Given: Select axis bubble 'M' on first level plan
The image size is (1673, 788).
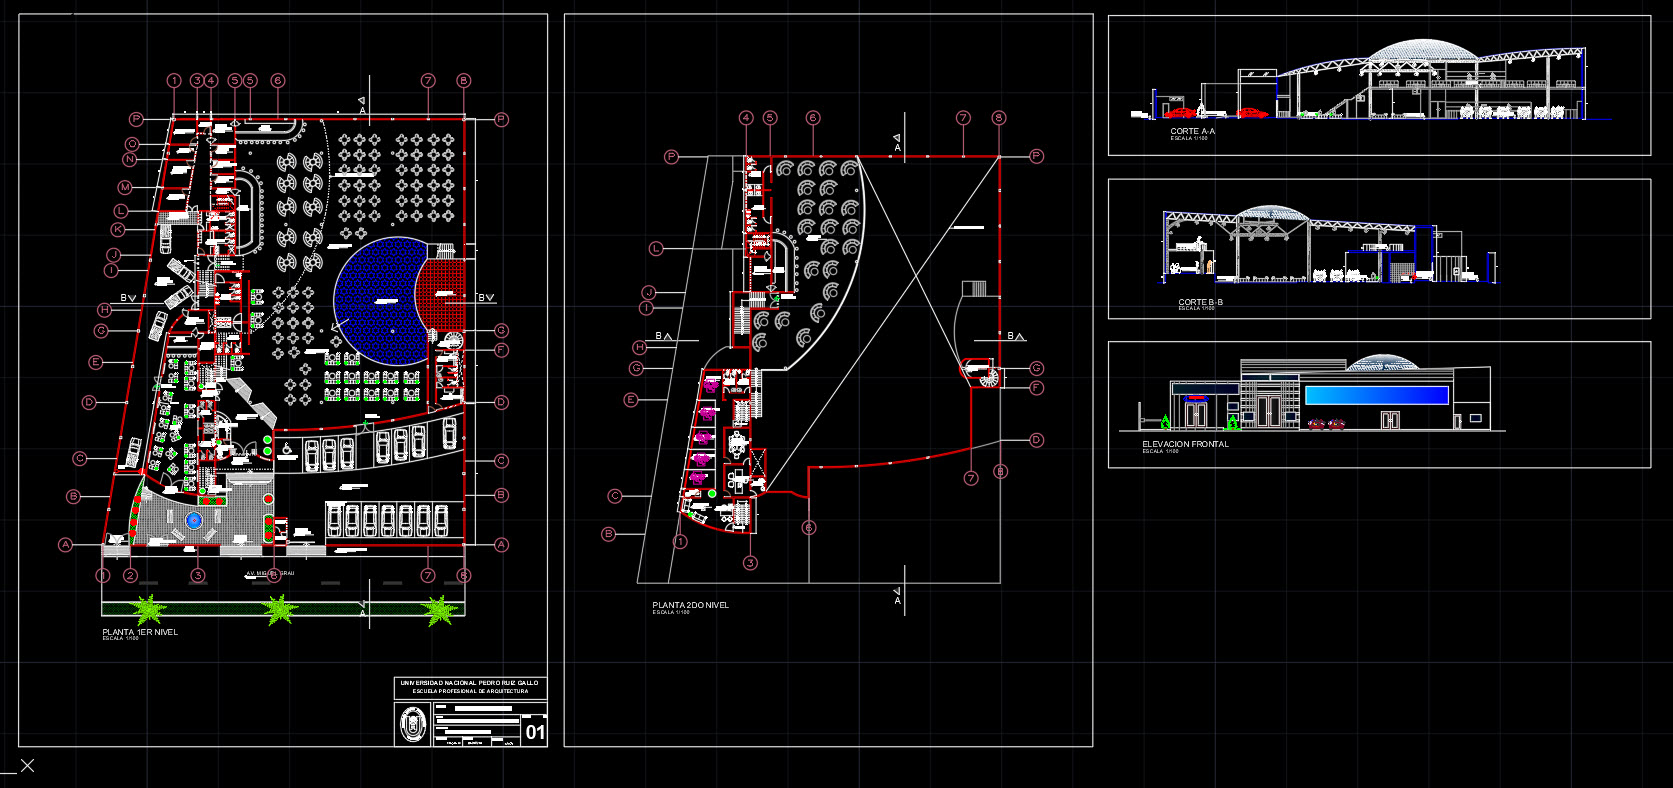Looking at the screenshot, I should [125, 187].
